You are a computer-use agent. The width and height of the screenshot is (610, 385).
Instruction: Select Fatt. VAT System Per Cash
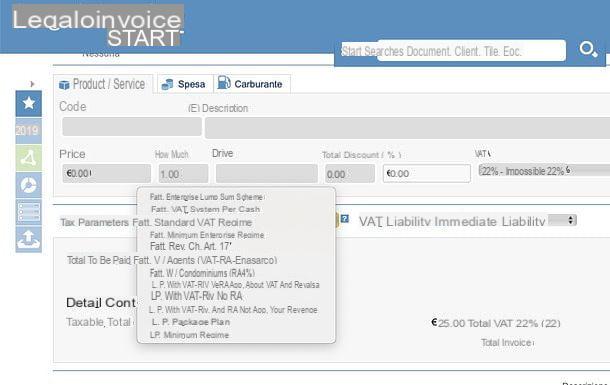pyautogui.click(x=205, y=209)
